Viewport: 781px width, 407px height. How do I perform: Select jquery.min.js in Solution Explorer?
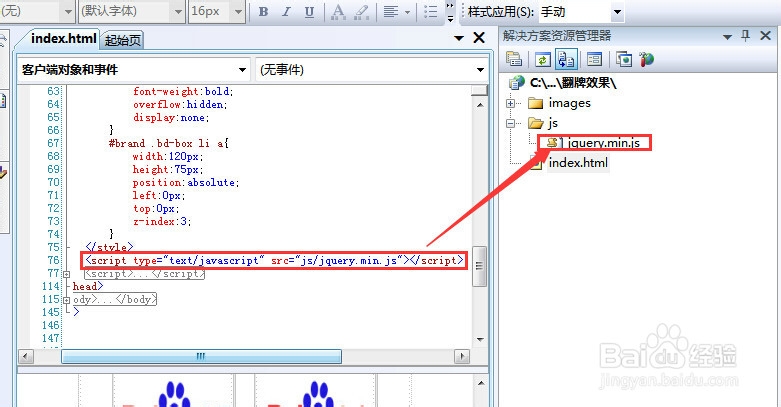tap(604, 143)
